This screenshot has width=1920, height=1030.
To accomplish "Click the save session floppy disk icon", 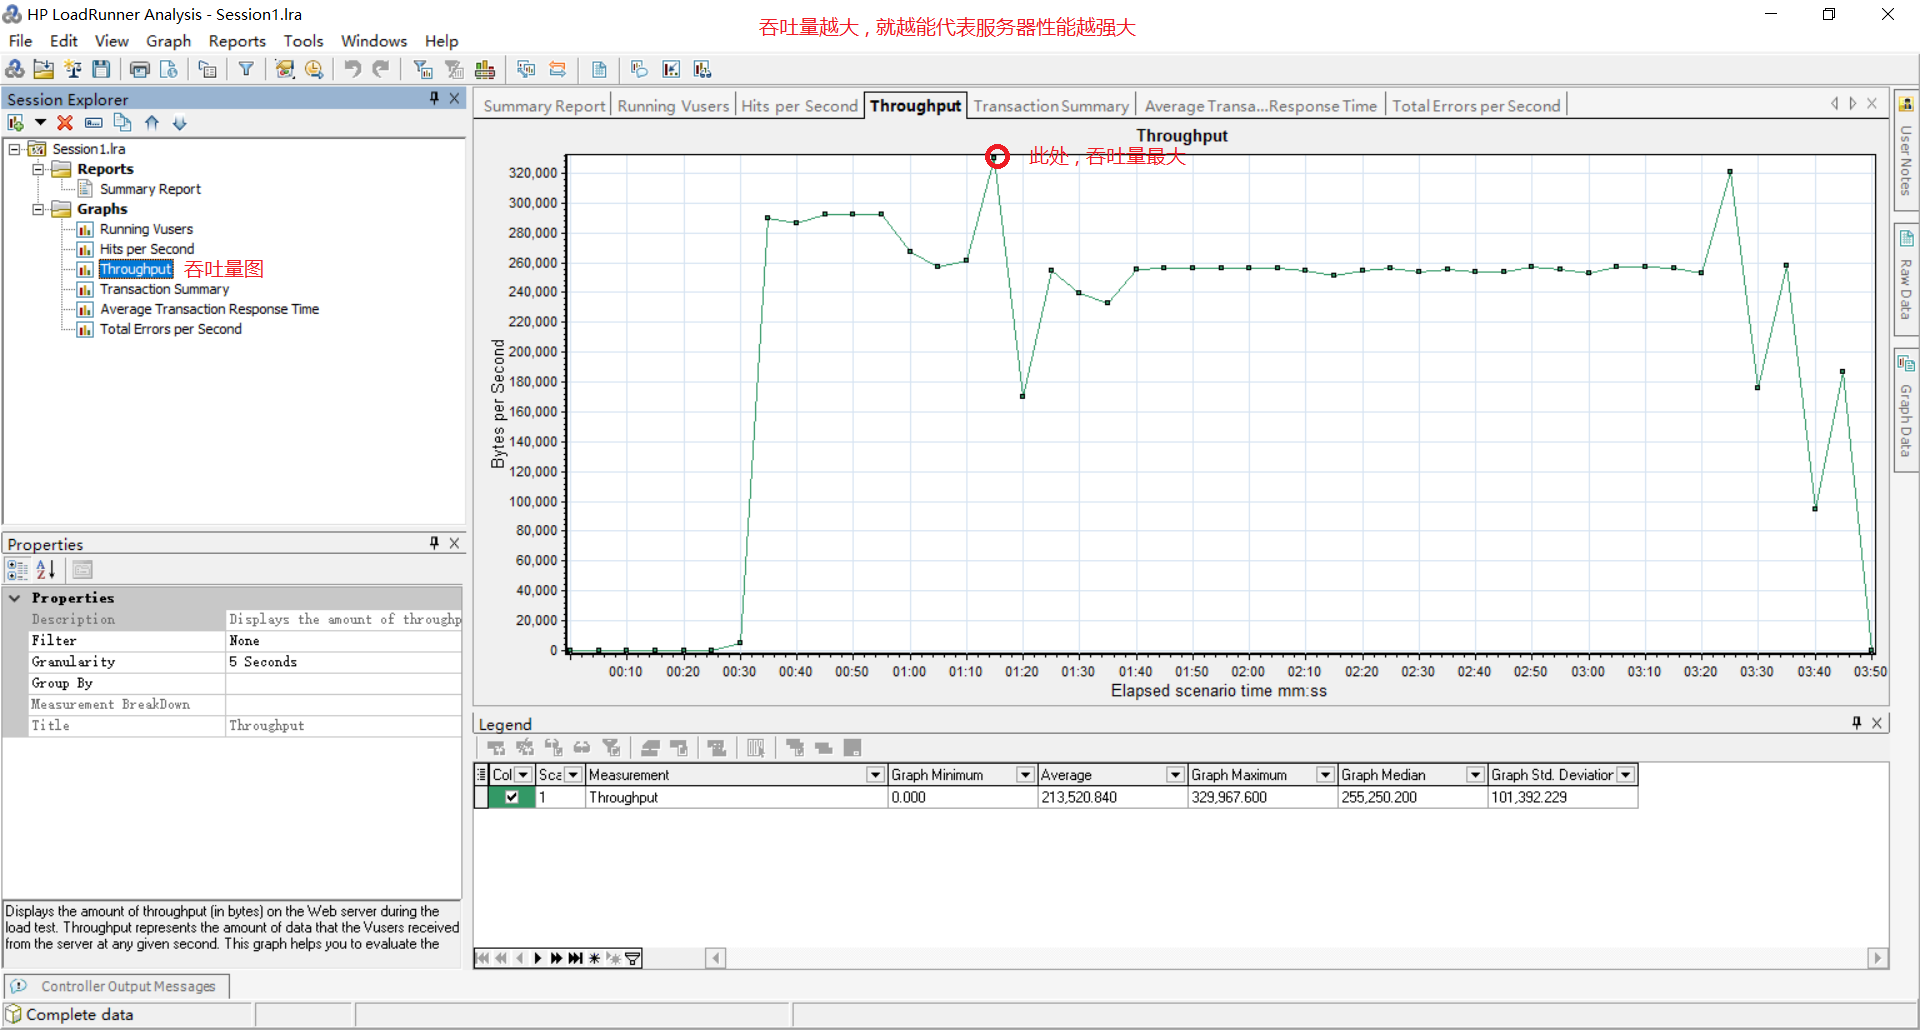I will point(101,69).
